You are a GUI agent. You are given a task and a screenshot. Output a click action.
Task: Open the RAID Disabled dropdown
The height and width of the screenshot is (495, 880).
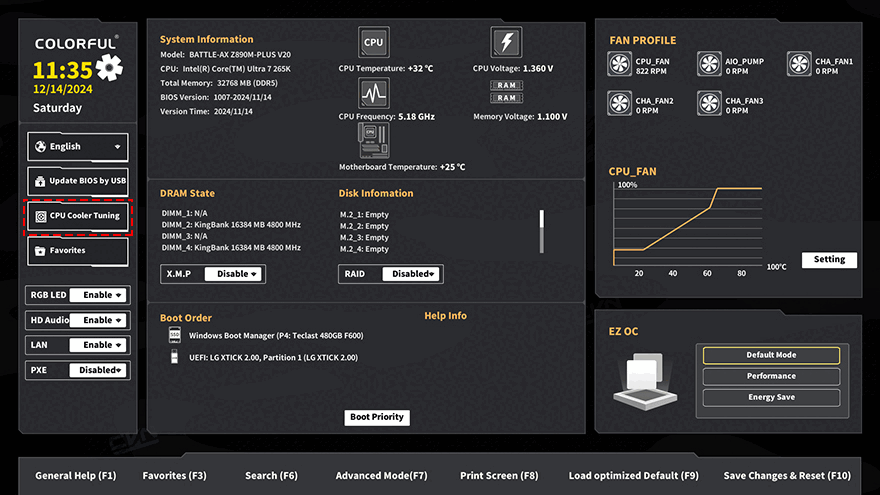click(x=412, y=274)
